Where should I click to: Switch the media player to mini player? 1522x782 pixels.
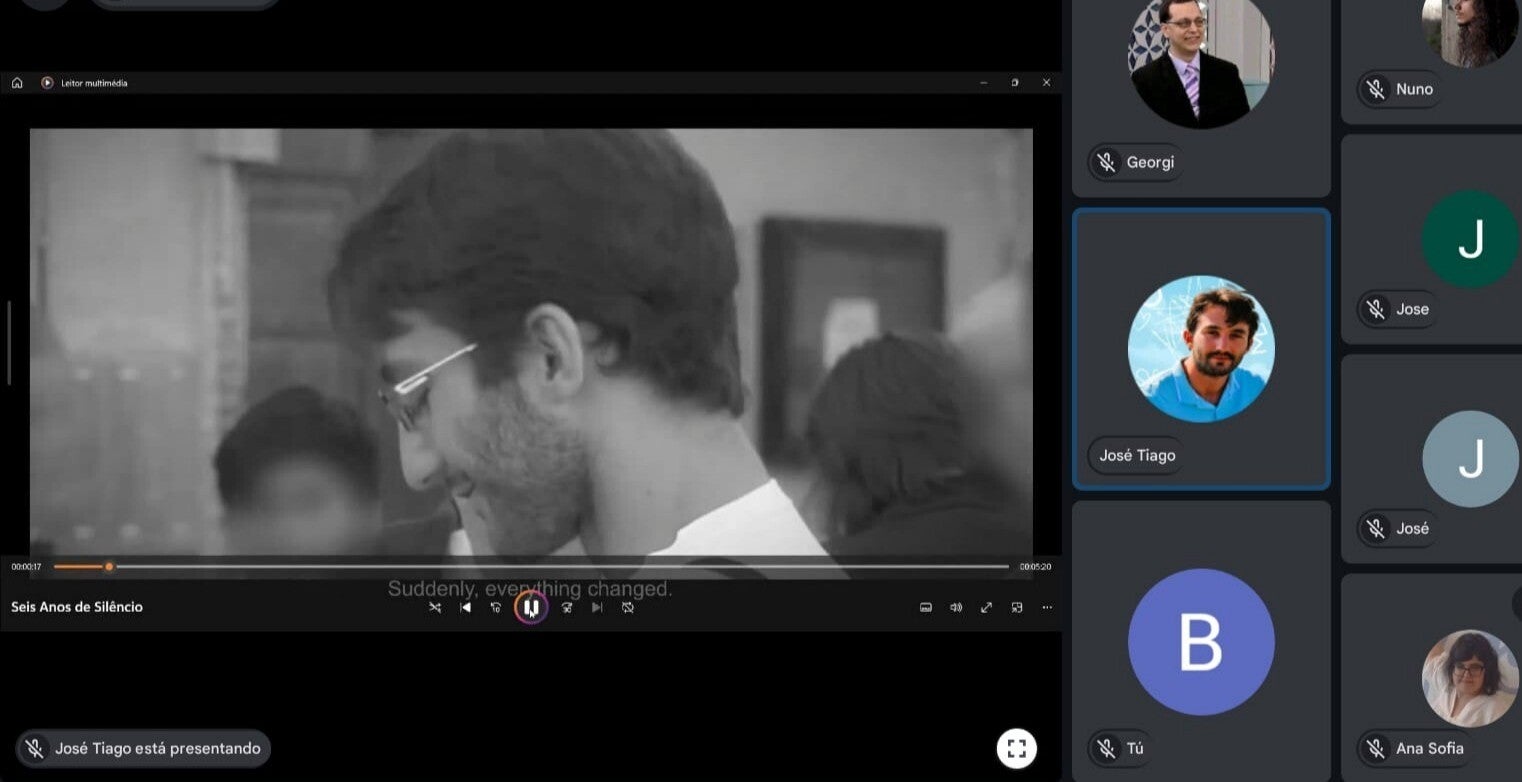pyautogui.click(x=1017, y=607)
